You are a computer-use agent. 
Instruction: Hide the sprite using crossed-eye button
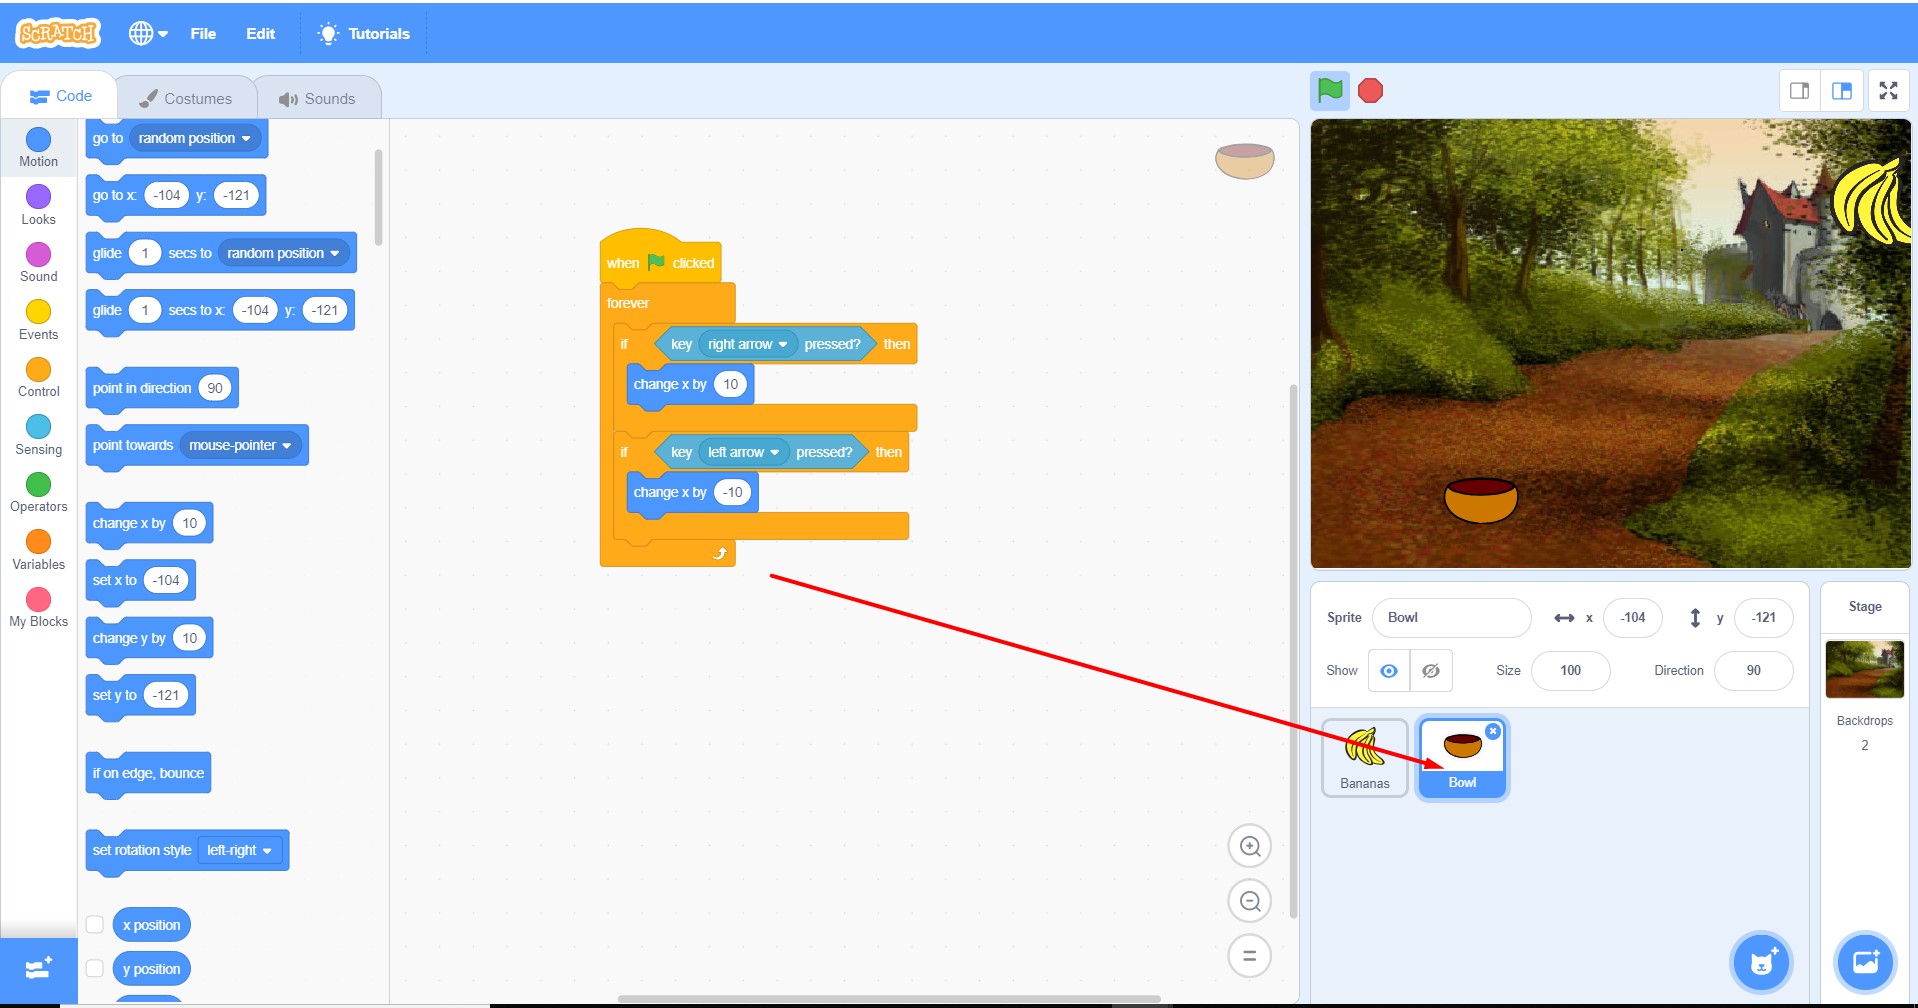click(x=1431, y=671)
